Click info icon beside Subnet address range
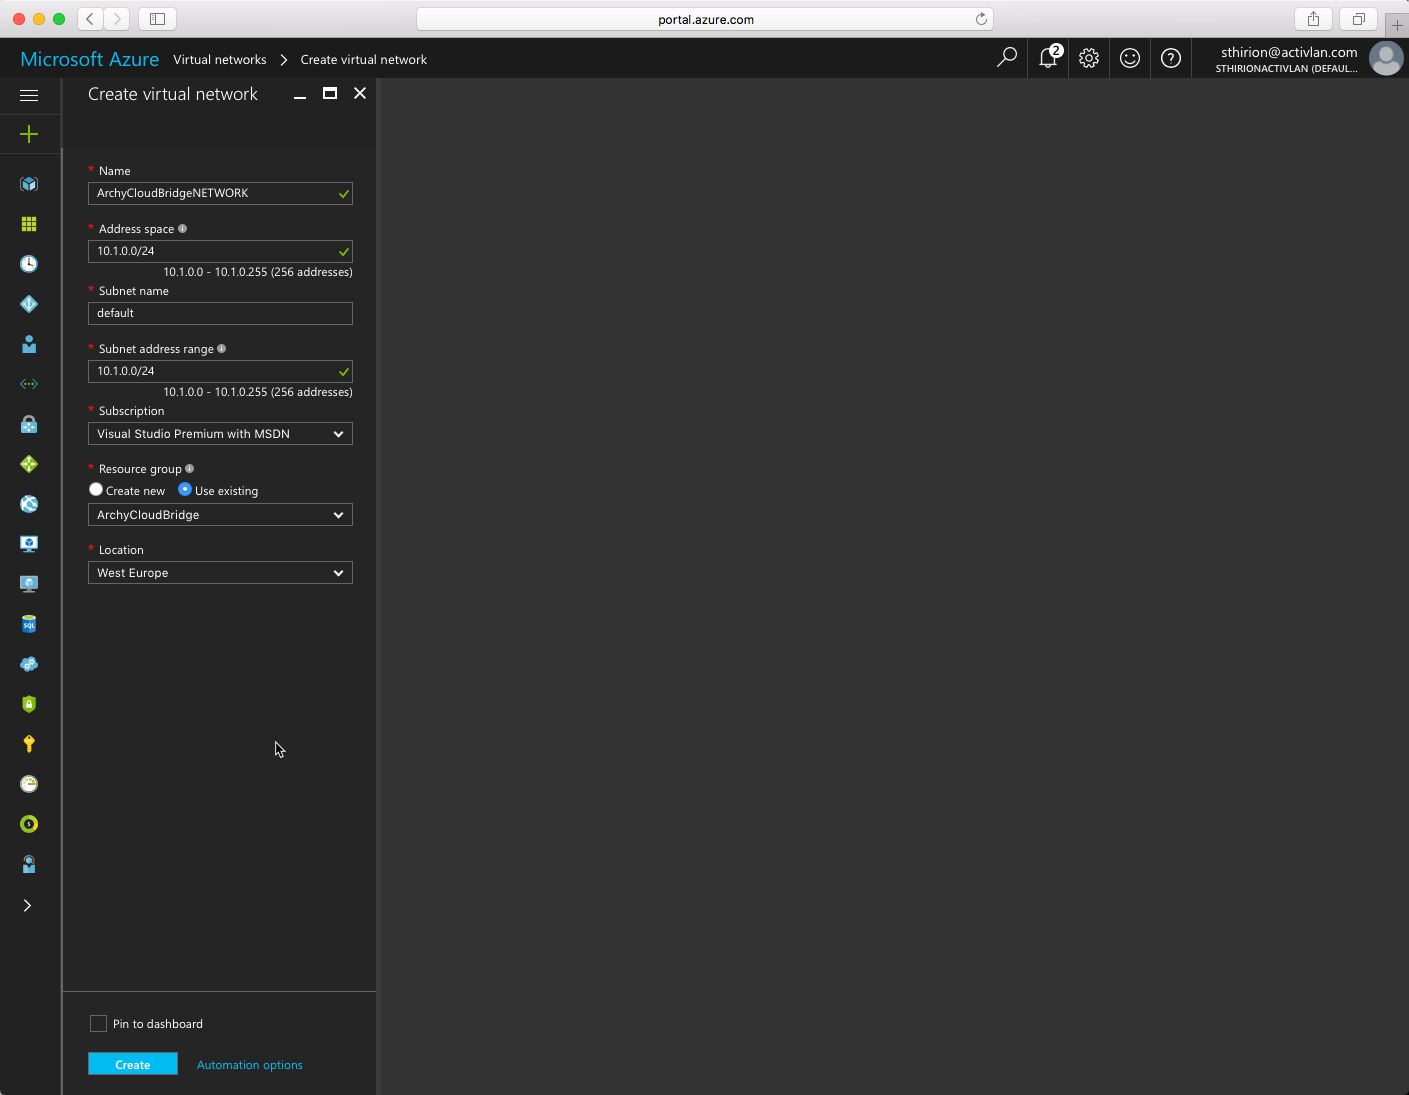Viewport: 1409px width, 1095px height. pyautogui.click(x=222, y=349)
